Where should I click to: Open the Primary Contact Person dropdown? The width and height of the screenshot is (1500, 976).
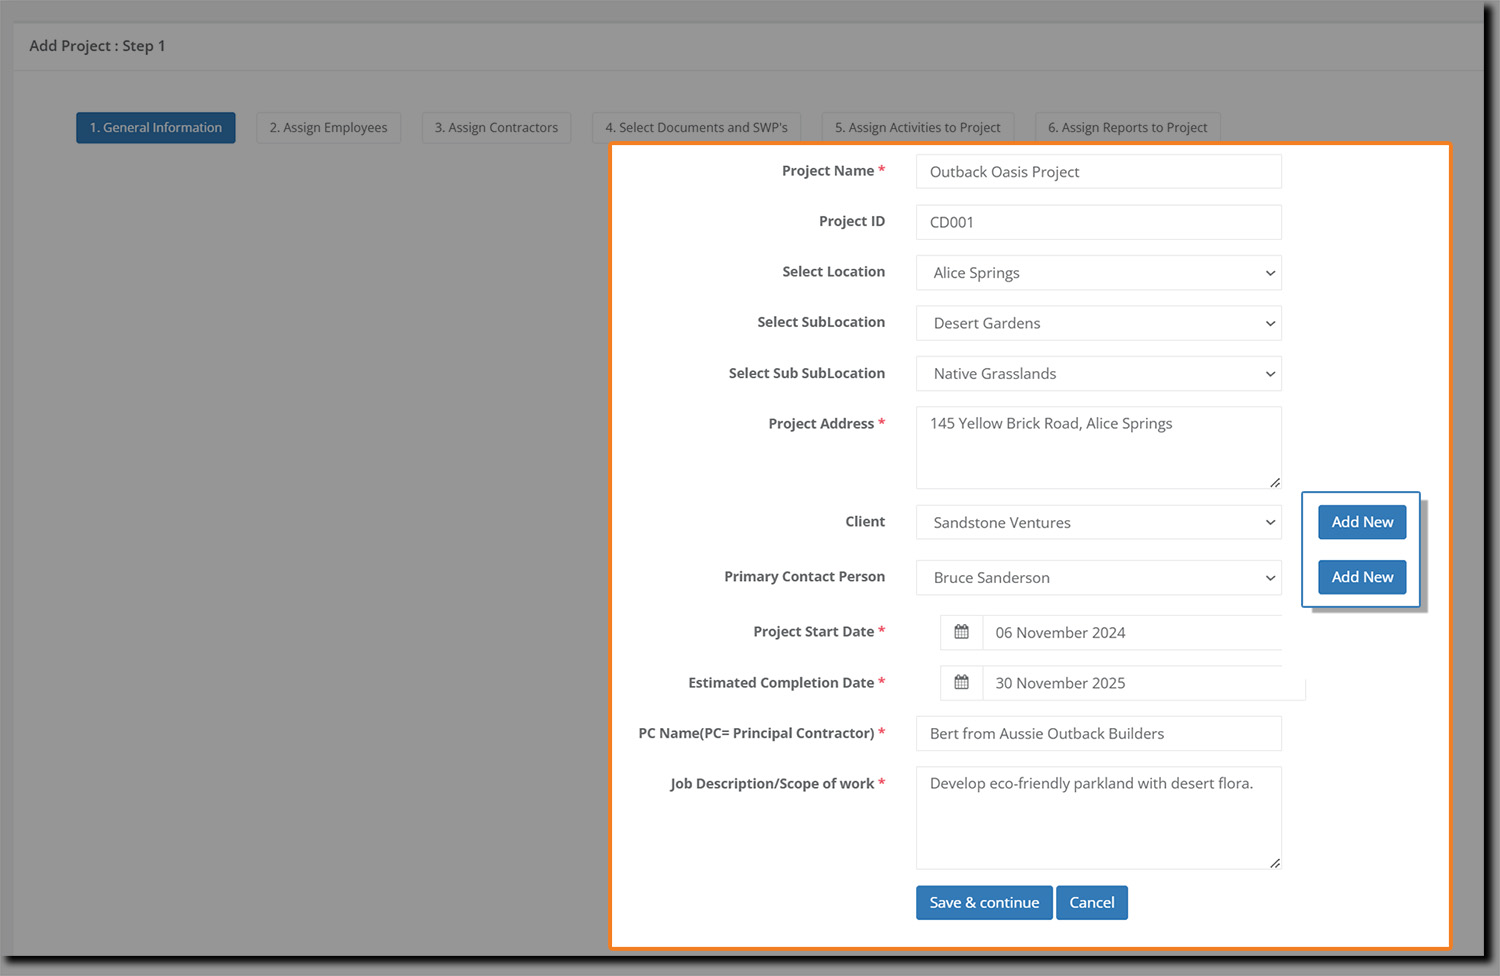(x=1098, y=577)
